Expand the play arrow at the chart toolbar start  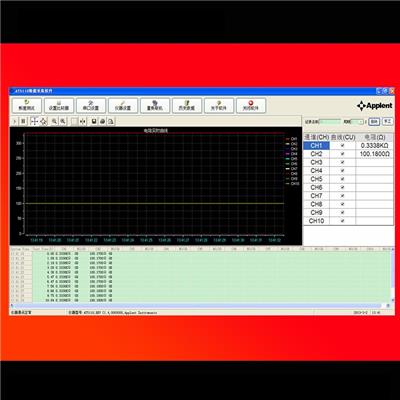pos(14,122)
